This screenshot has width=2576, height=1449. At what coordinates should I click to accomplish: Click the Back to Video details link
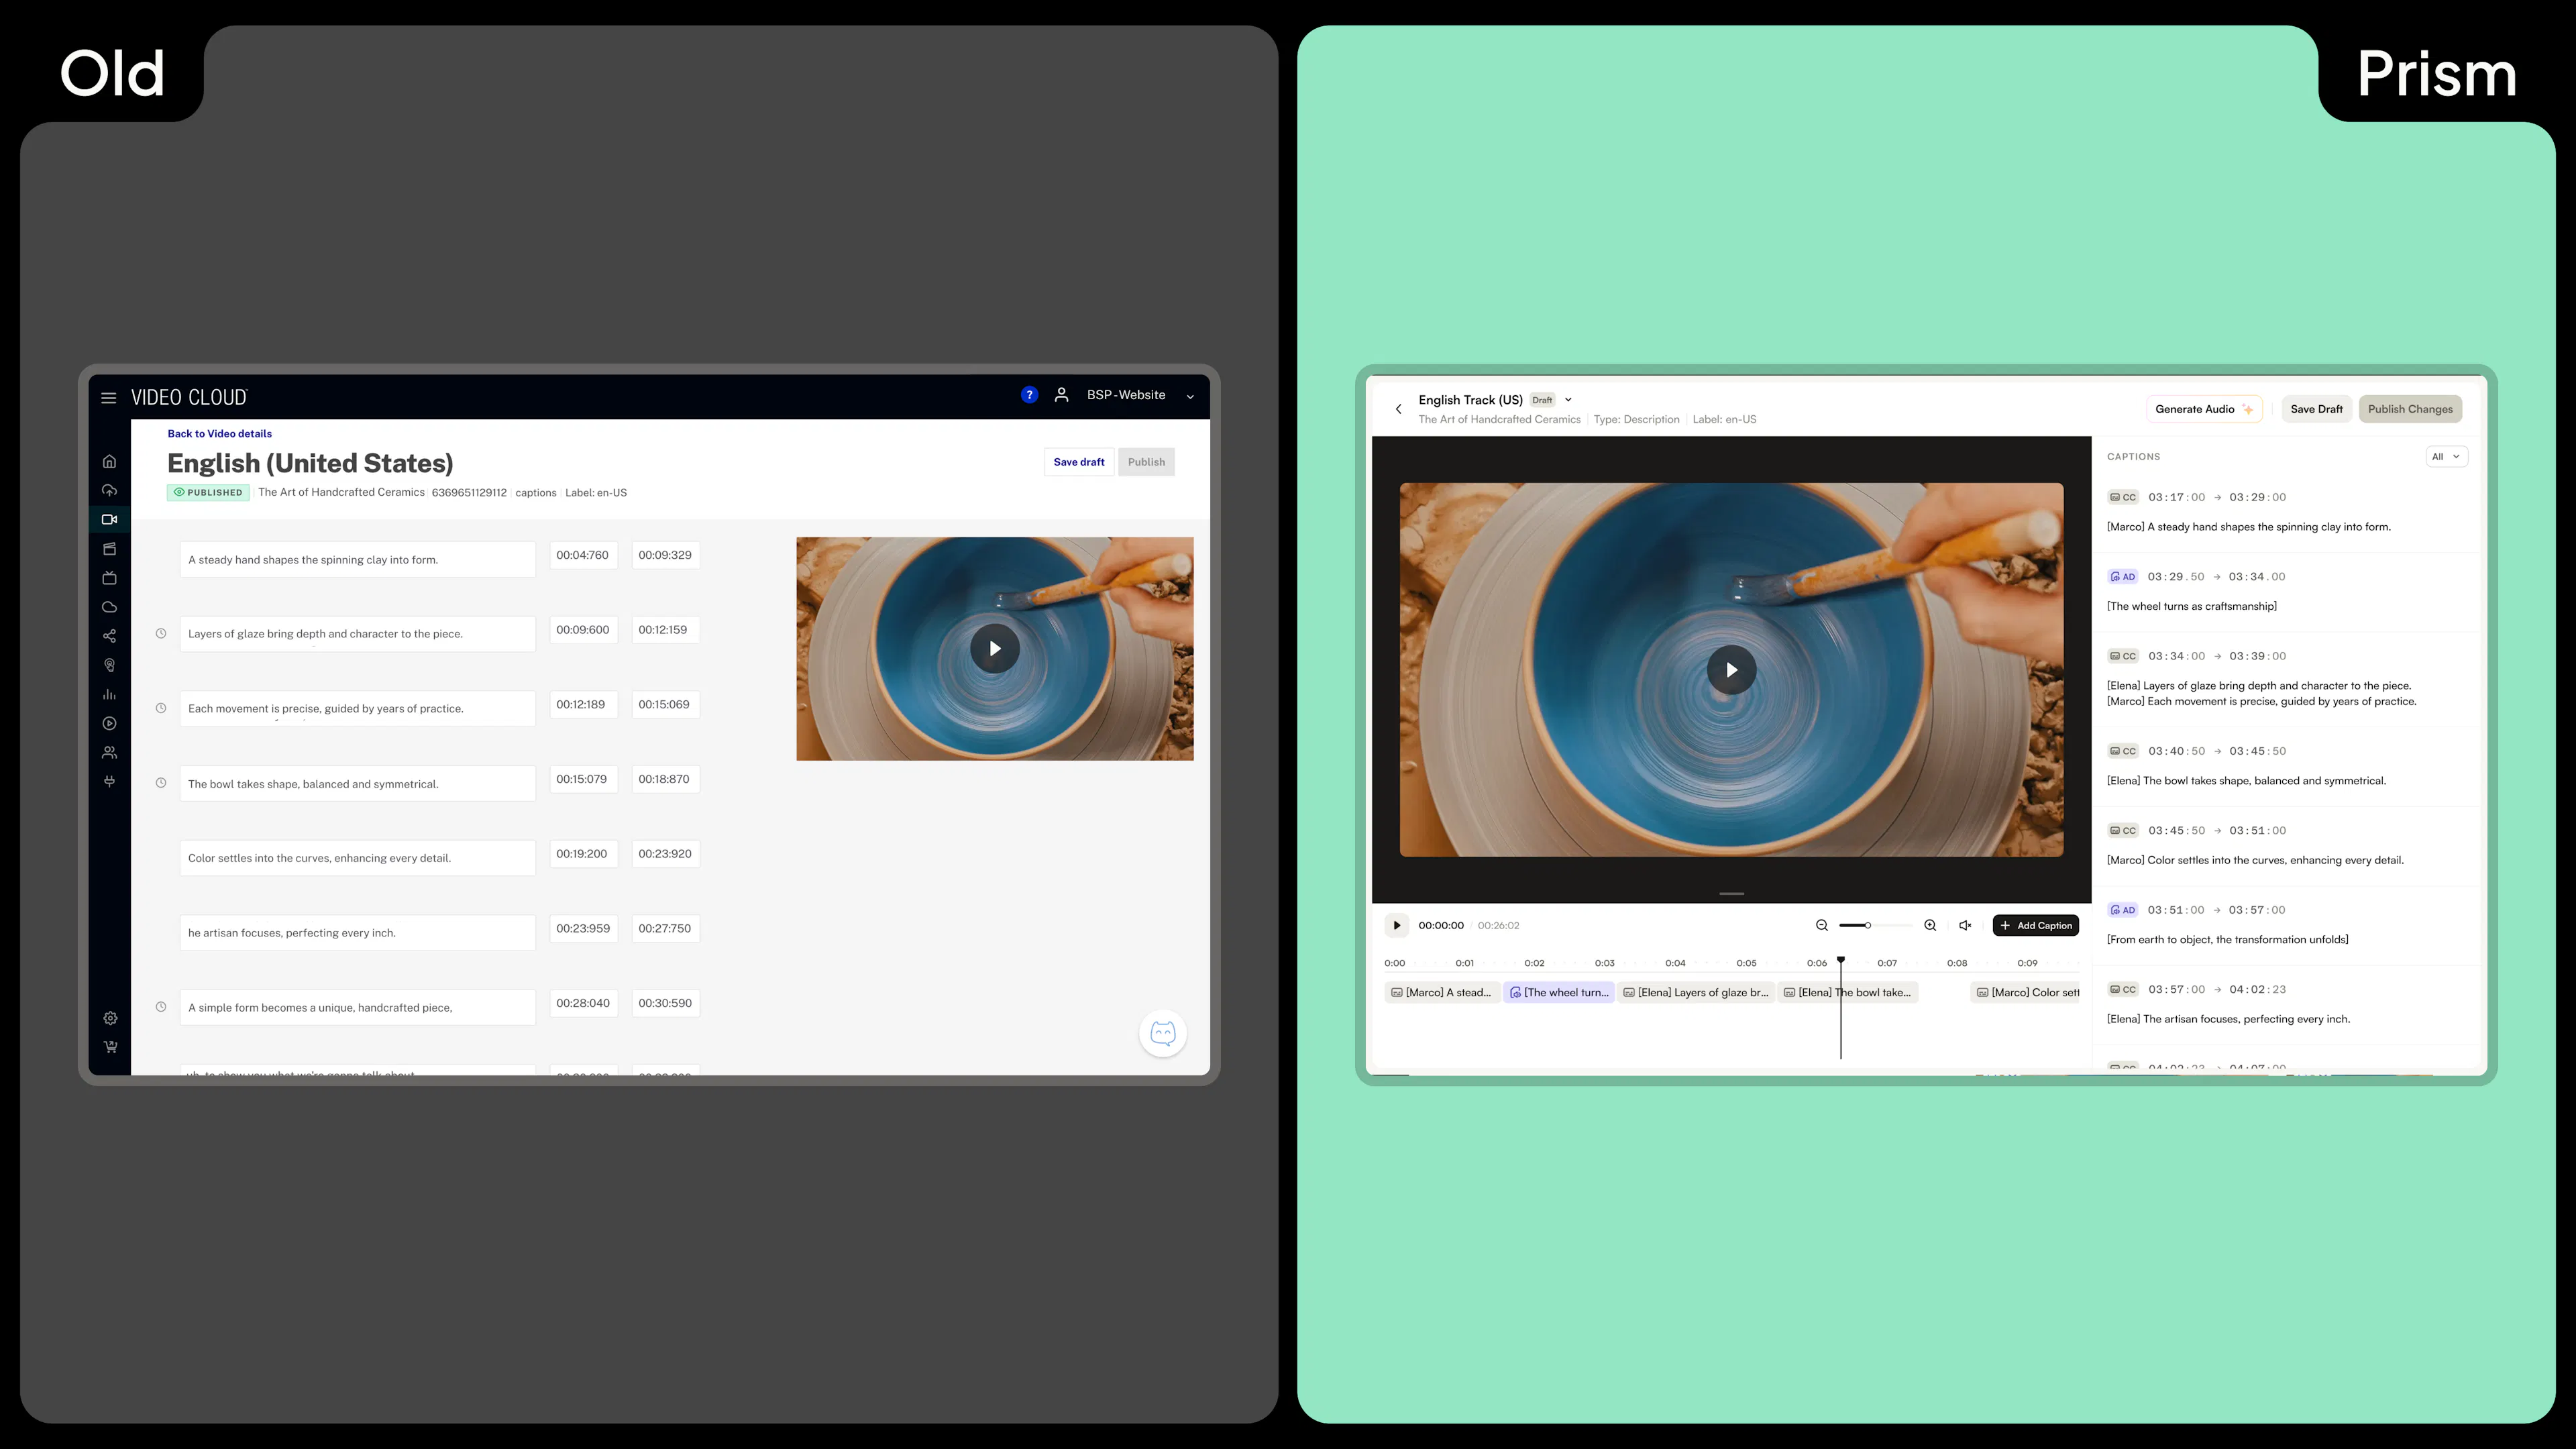click(x=219, y=434)
